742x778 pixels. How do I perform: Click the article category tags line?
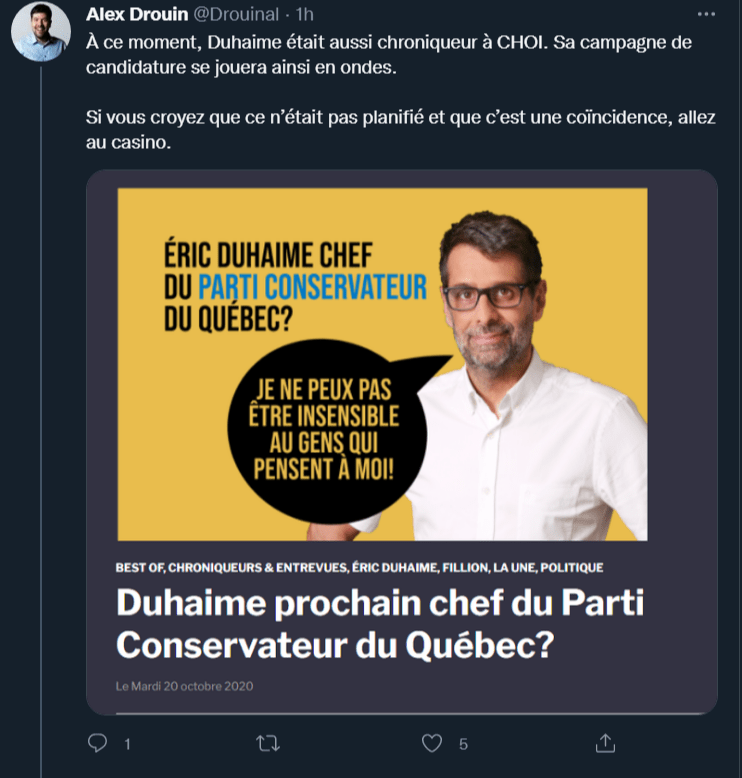click(x=359, y=568)
